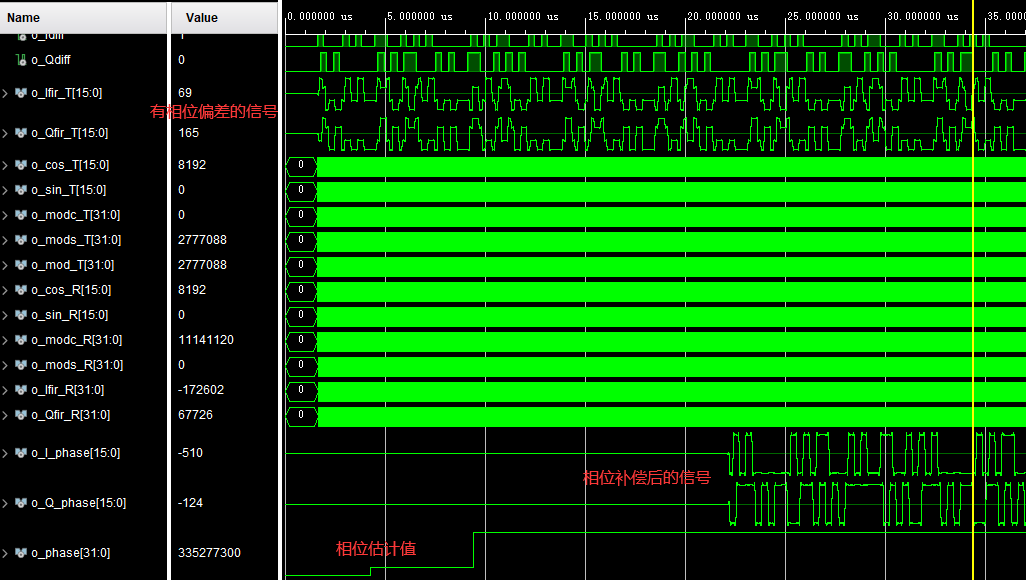Image resolution: width=1026 pixels, height=580 pixels.
Task: Click the value -510 of o_I_phase
Action: 190,452
